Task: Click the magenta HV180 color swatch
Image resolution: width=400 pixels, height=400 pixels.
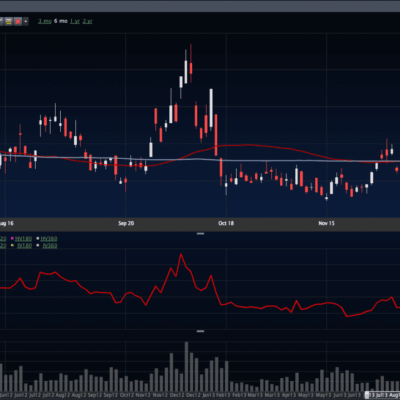Action: (x=12, y=239)
